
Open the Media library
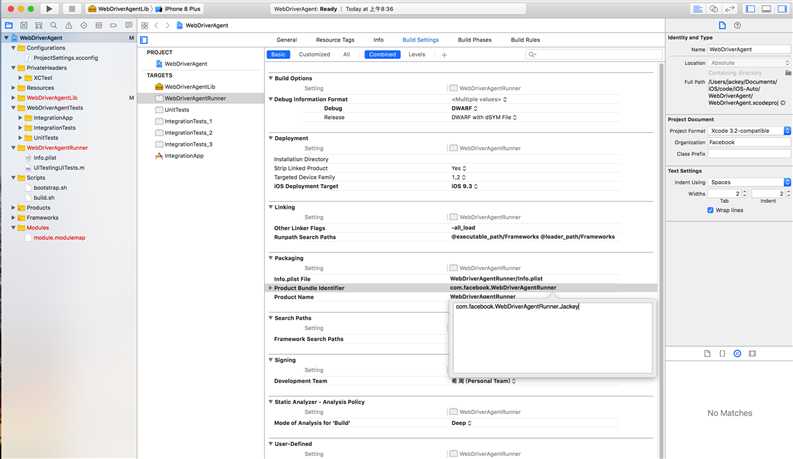(753, 353)
